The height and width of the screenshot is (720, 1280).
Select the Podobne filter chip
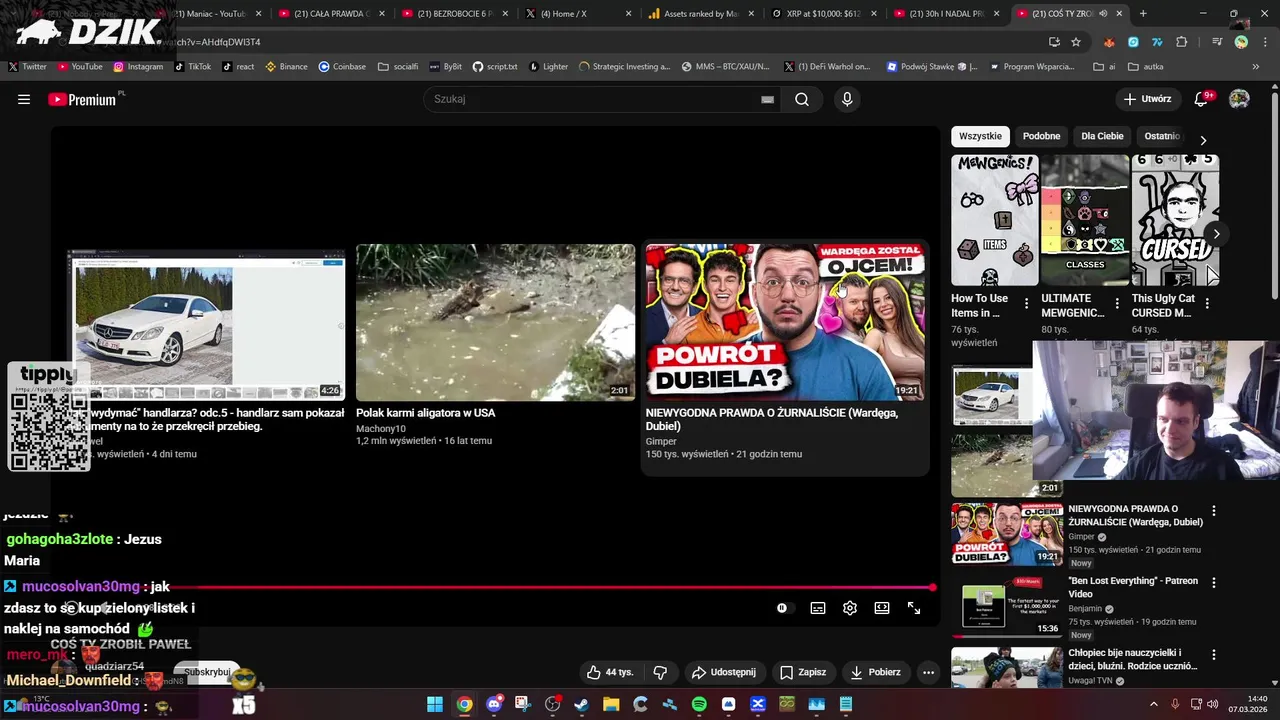tap(1041, 136)
